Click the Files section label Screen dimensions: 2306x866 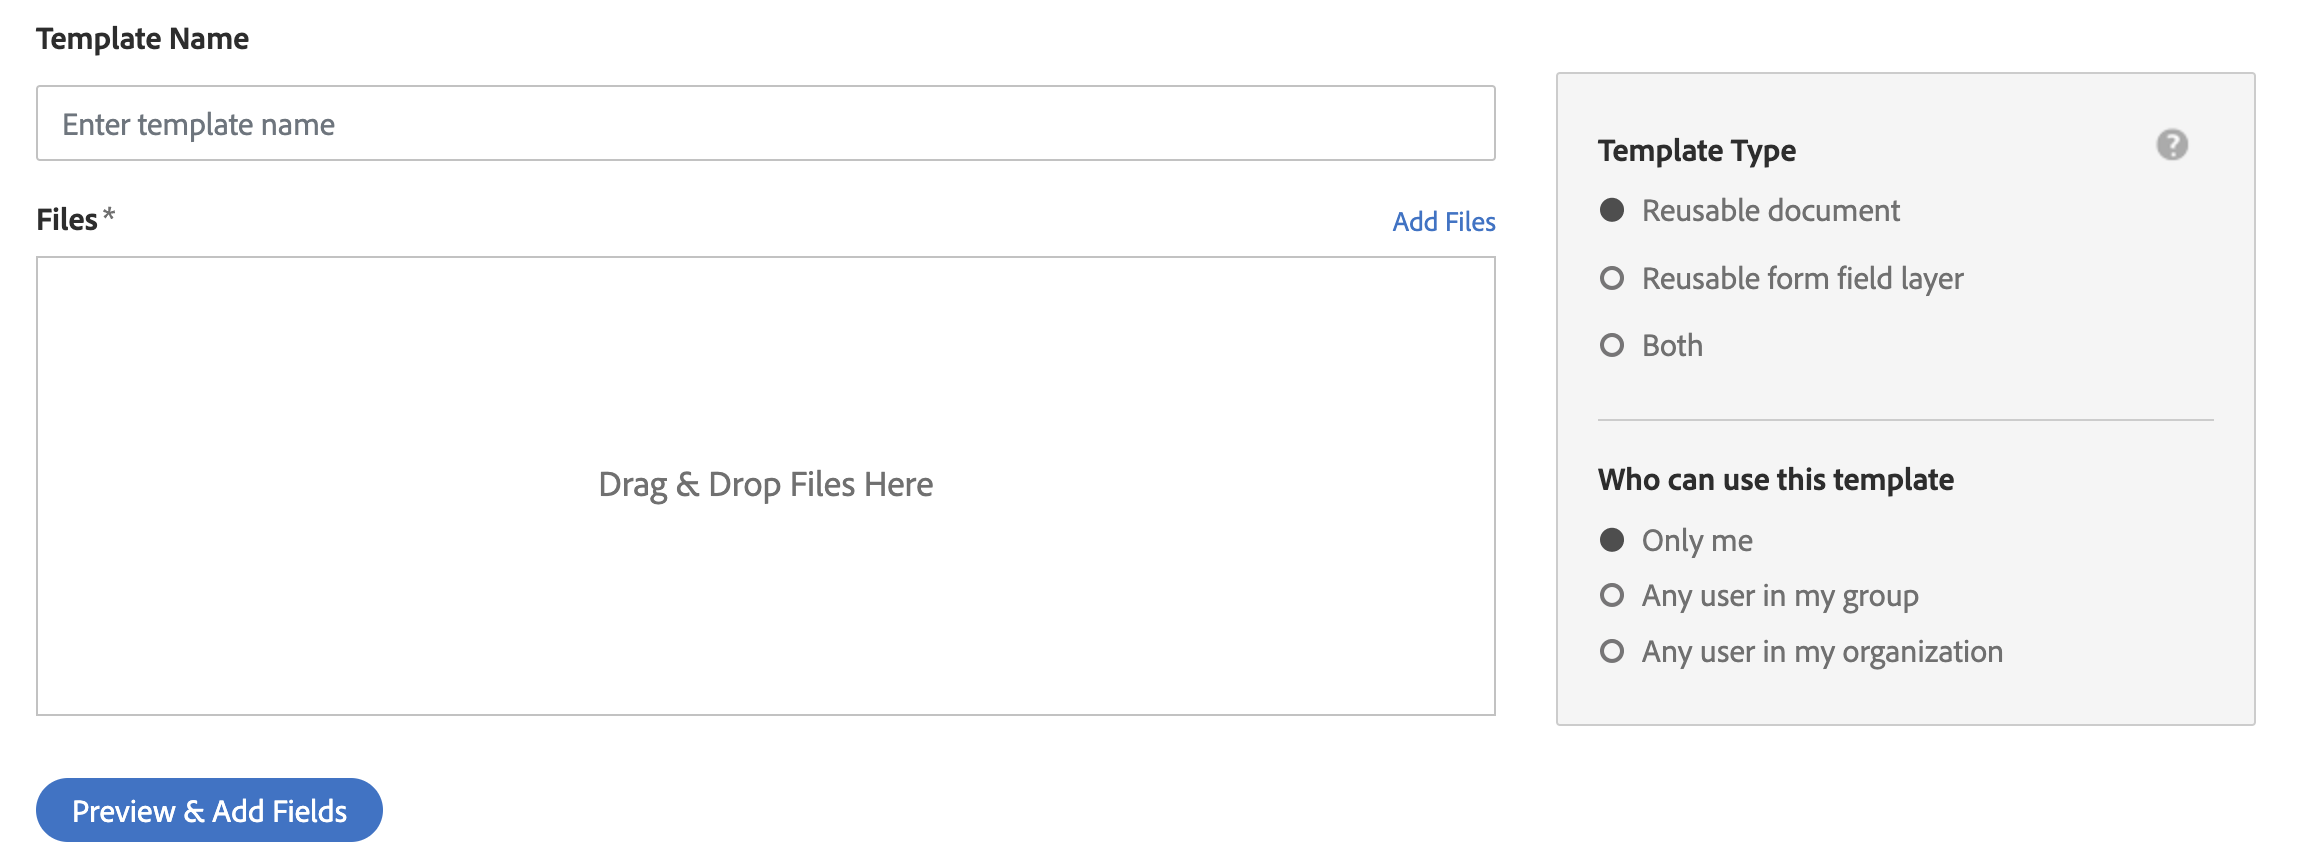[67, 220]
